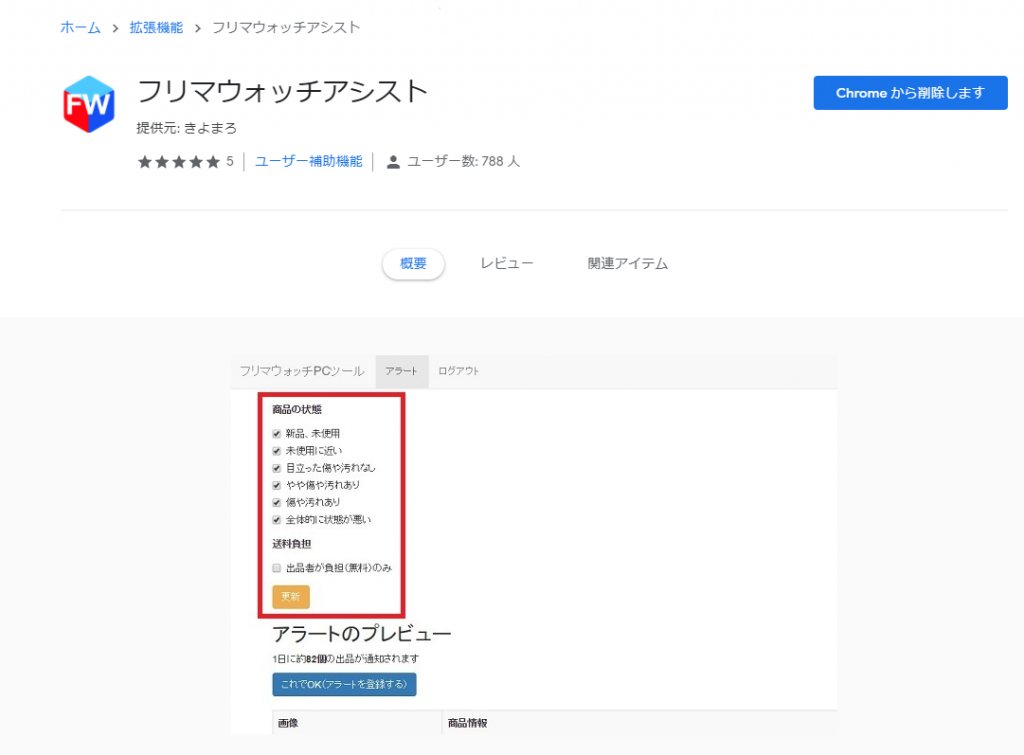Click これでOK(アラートを登録する) button
The image size is (1024, 755).
point(344,685)
